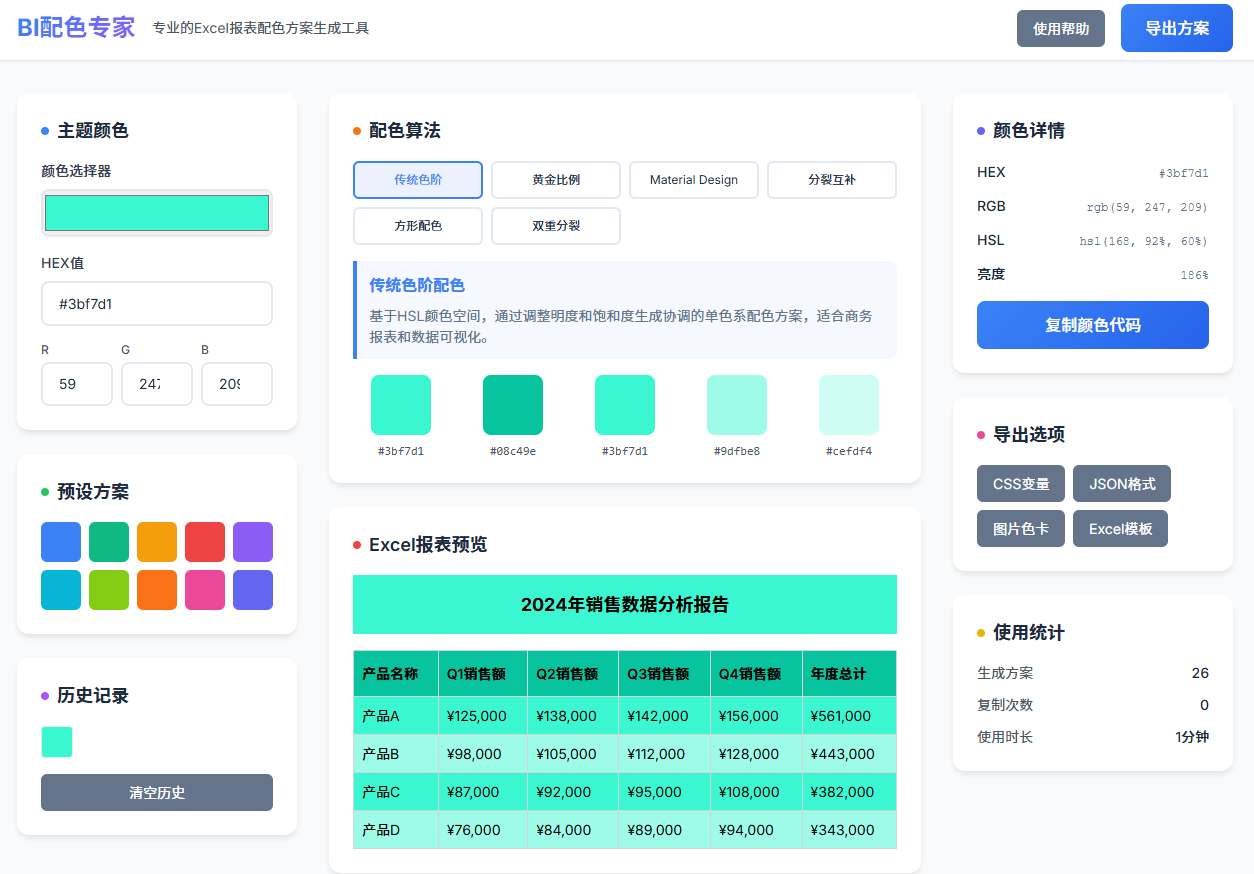Open 使用帮助 in the header
The height and width of the screenshot is (874, 1254).
[1060, 29]
